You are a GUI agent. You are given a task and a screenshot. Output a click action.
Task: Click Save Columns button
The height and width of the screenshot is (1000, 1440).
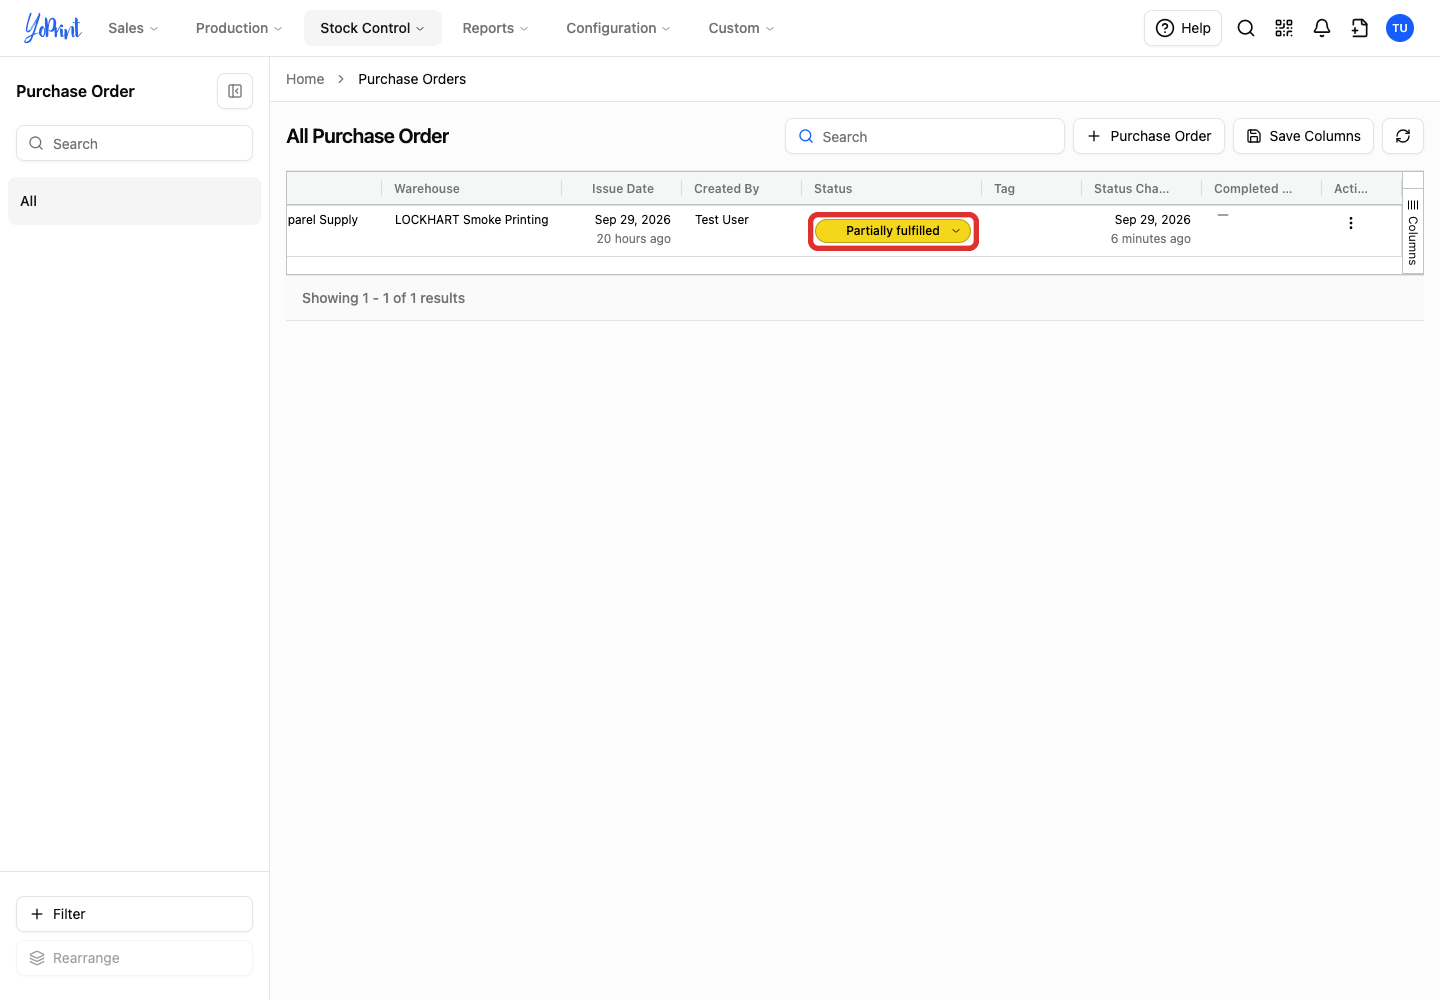[x=1303, y=136]
